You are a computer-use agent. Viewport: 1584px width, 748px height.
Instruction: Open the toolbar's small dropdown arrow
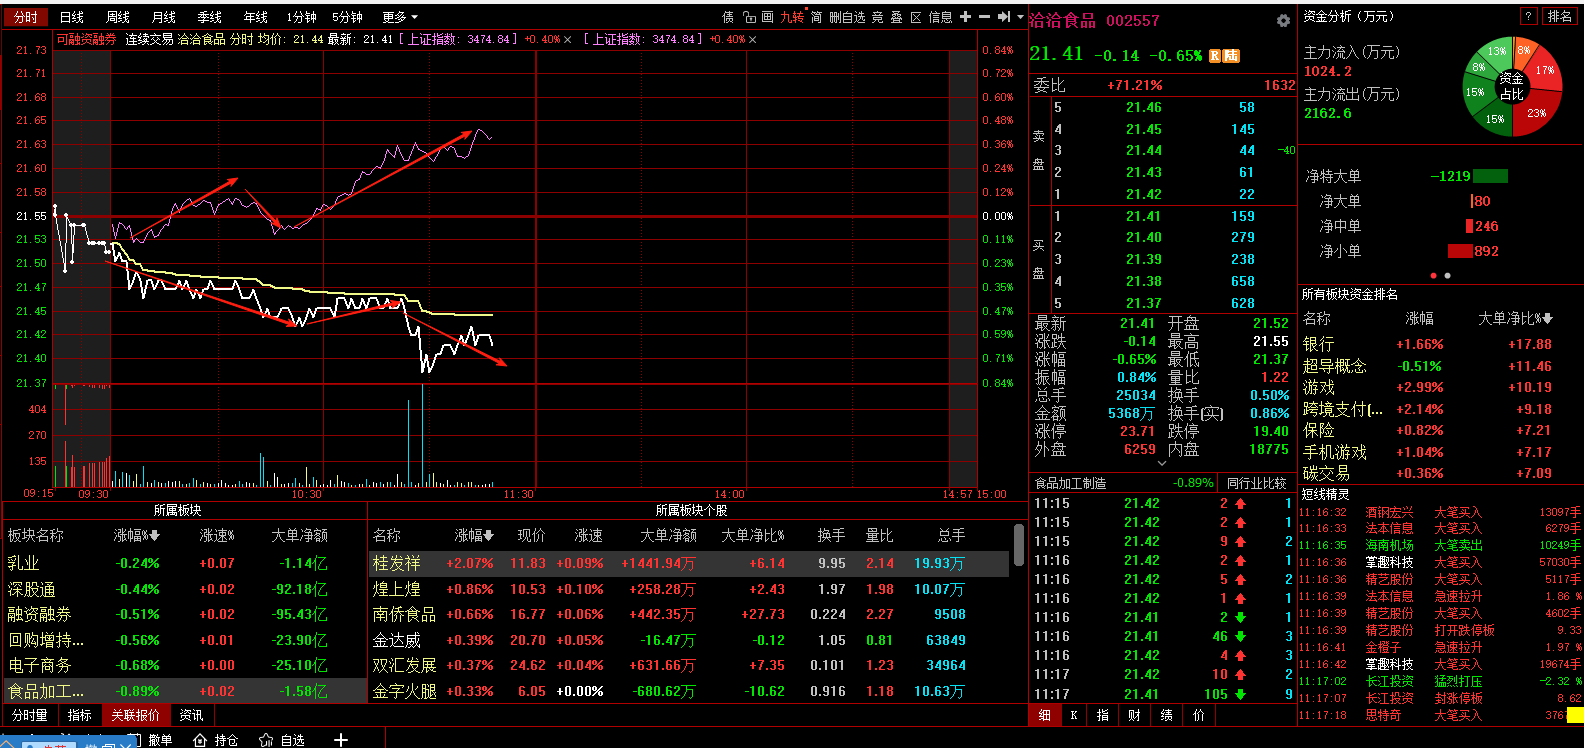pos(1020,17)
